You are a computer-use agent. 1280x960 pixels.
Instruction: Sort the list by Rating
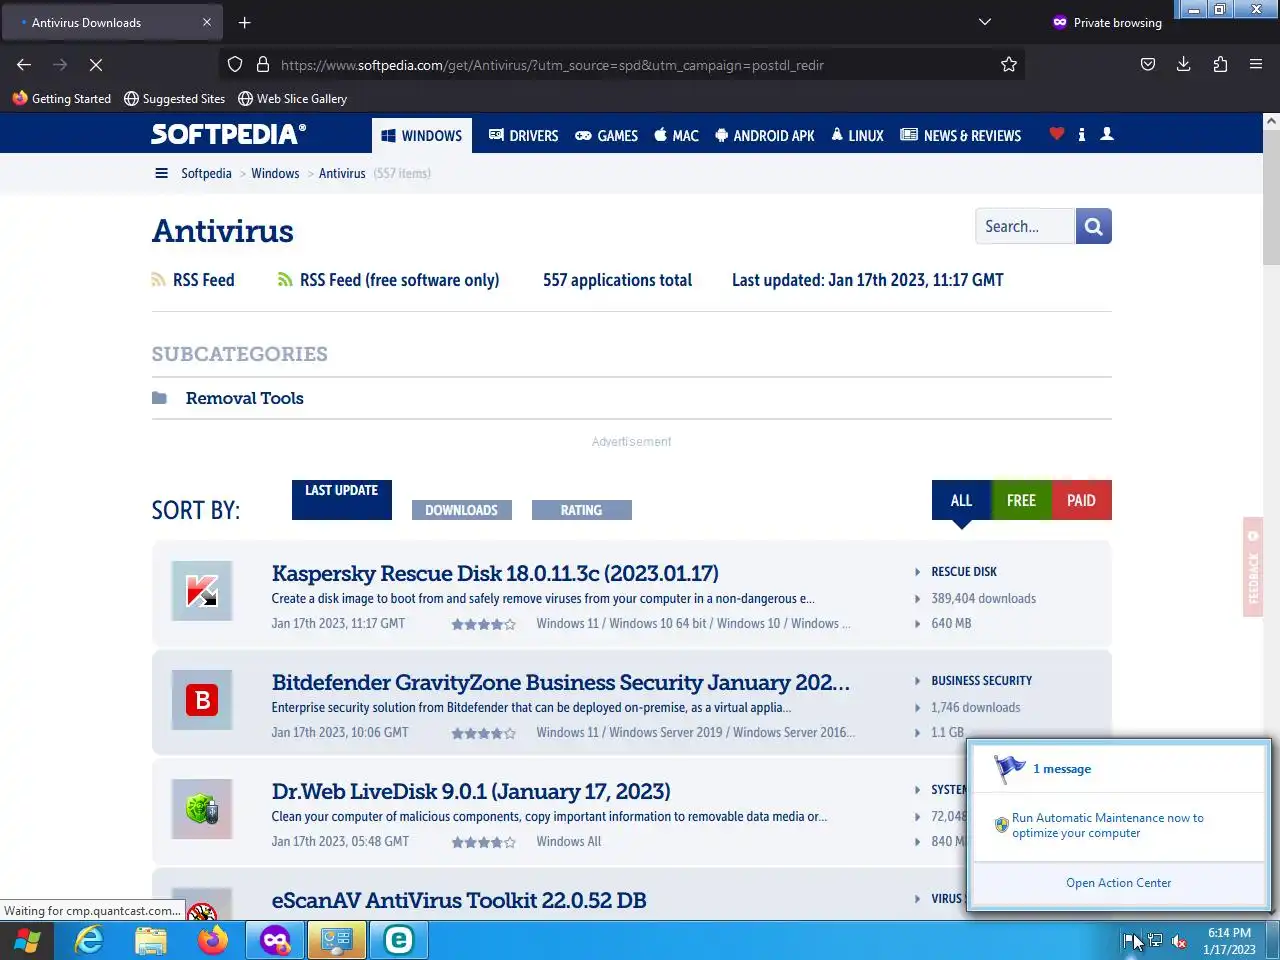click(581, 510)
